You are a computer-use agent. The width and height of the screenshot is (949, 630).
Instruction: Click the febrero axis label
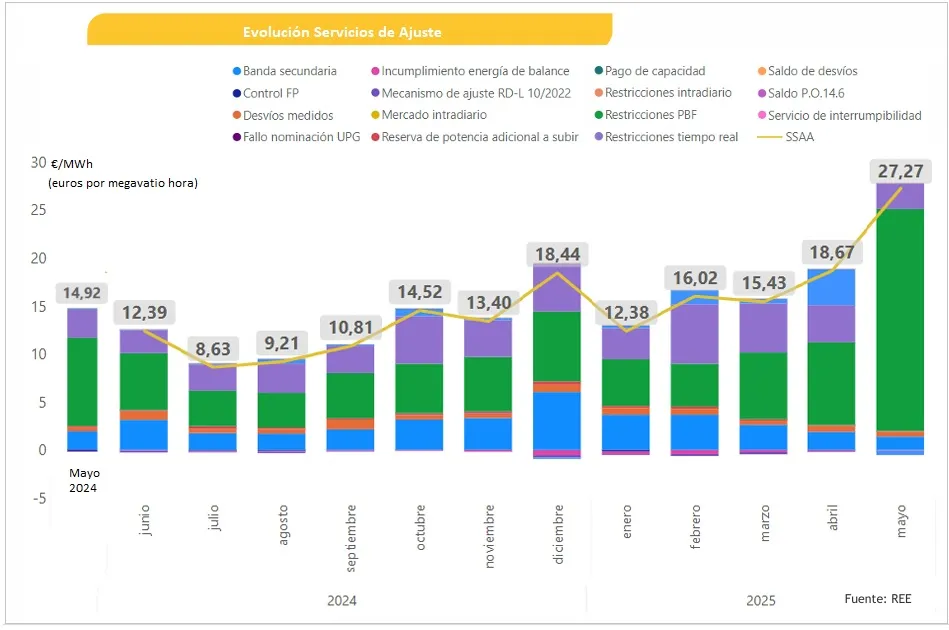pos(695,527)
